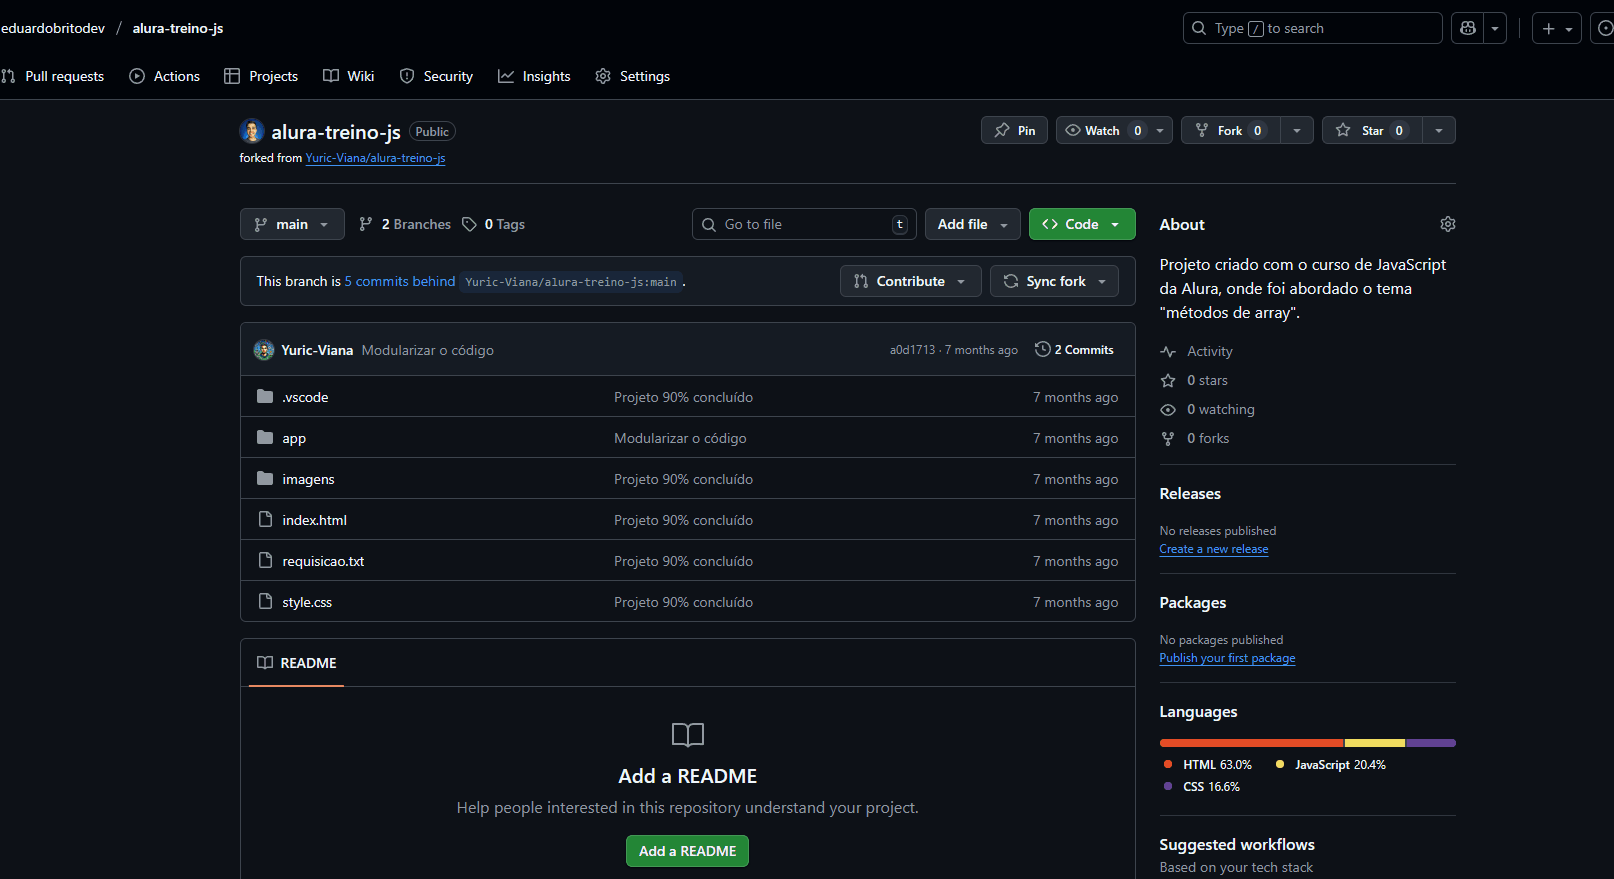Open the app folder

(294, 438)
